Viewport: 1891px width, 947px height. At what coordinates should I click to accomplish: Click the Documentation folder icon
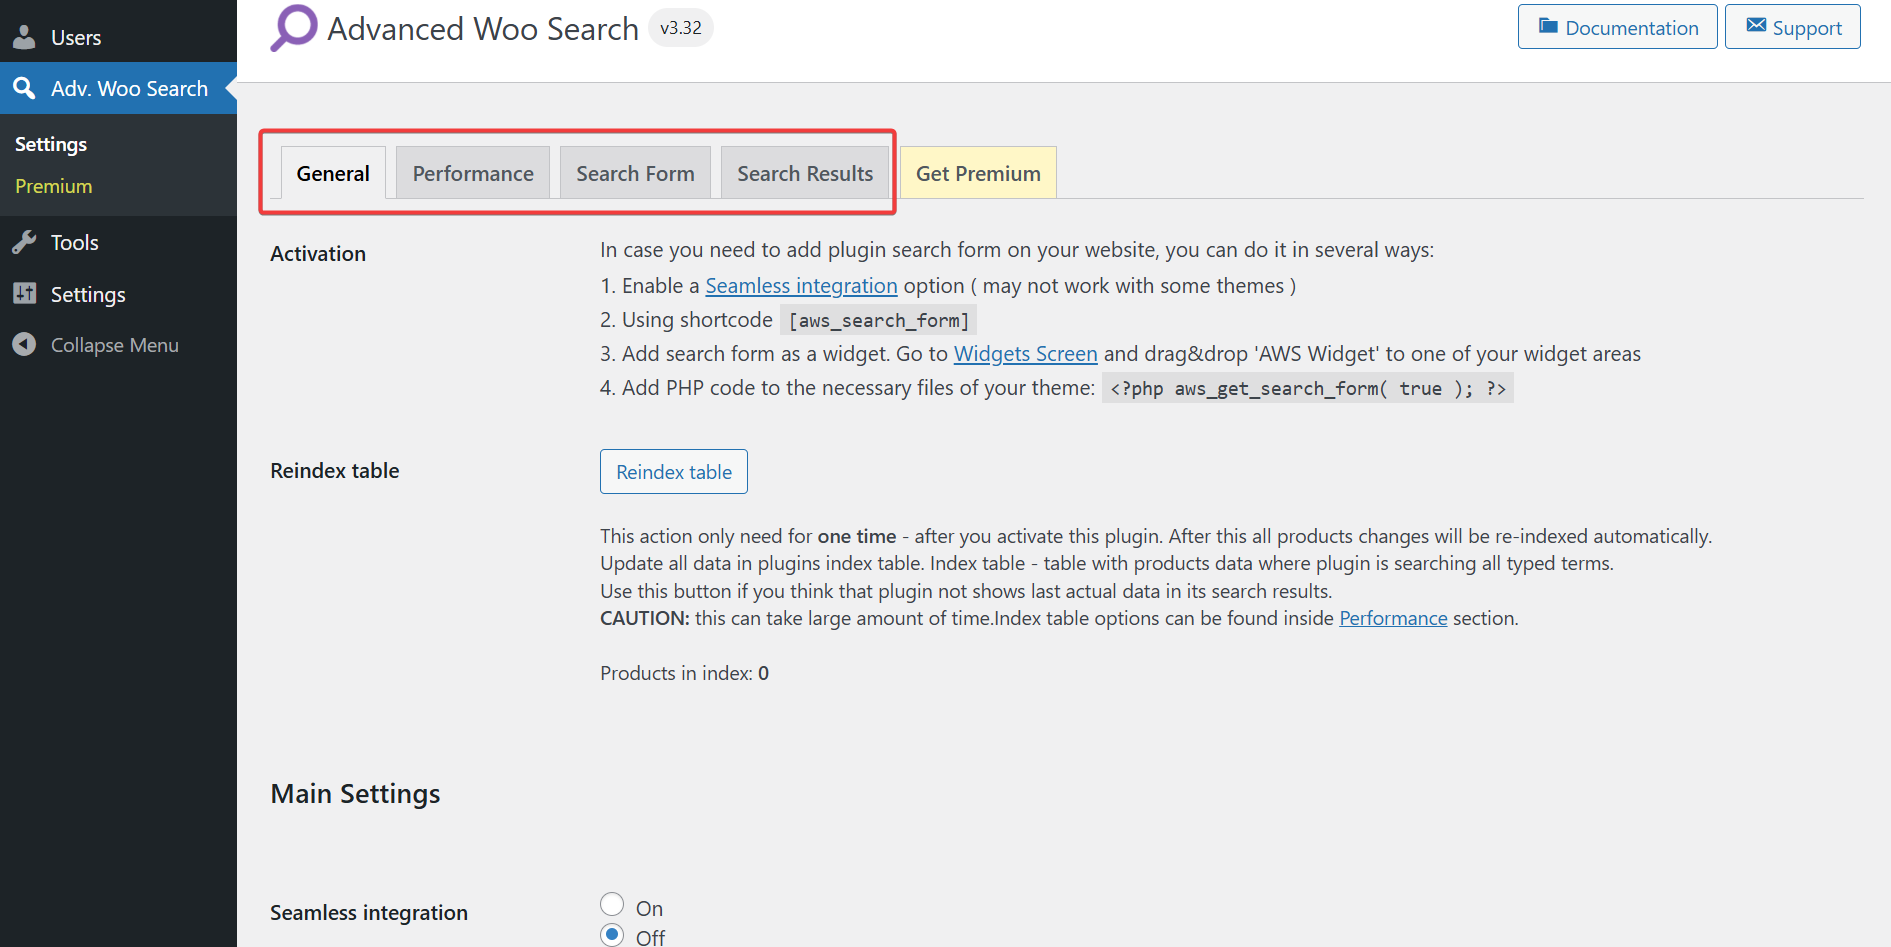[x=1548, y=26]
